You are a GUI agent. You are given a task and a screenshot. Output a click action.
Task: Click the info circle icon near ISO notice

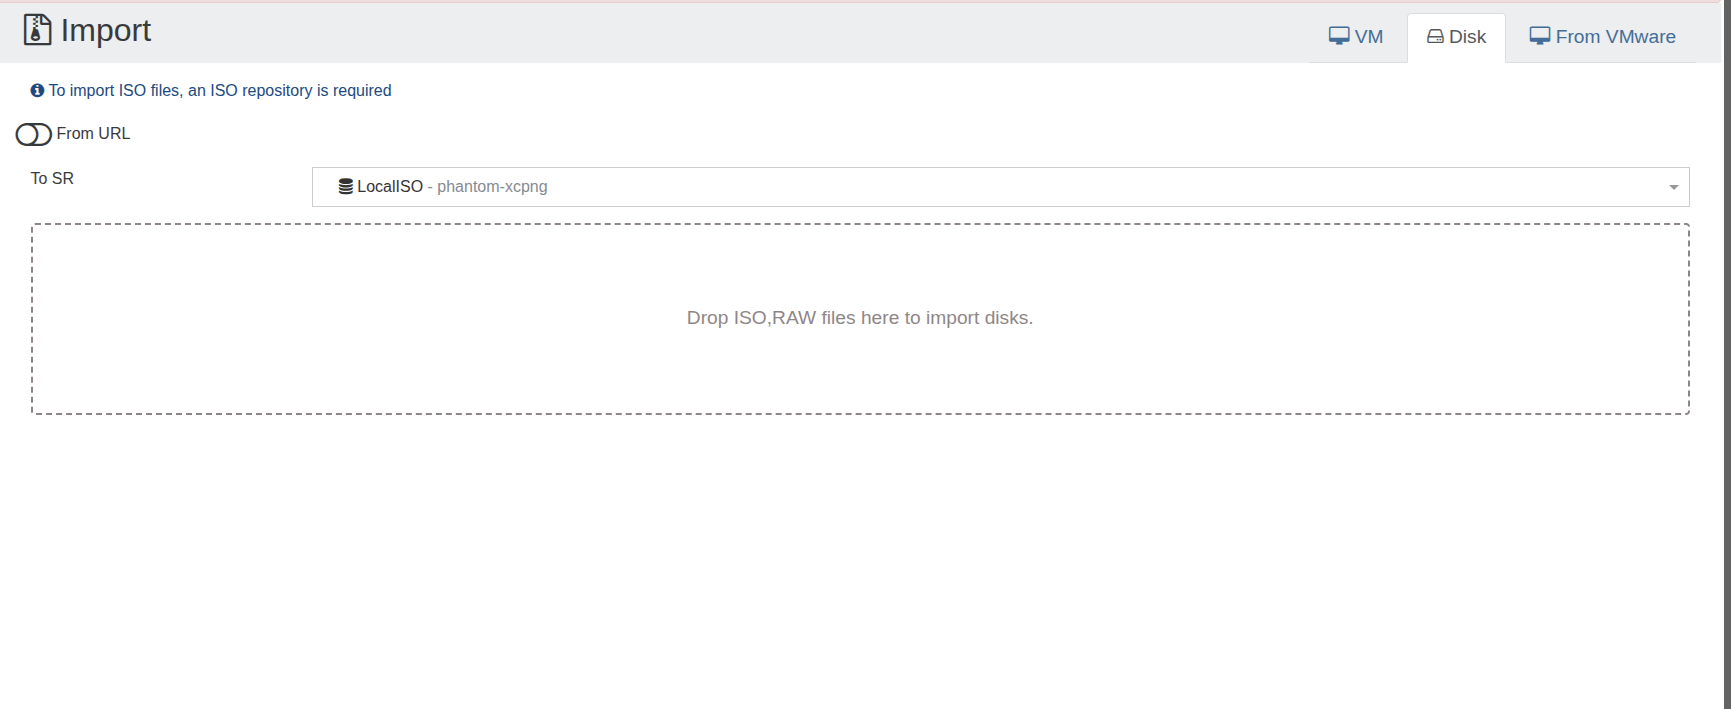click(37, 90)
